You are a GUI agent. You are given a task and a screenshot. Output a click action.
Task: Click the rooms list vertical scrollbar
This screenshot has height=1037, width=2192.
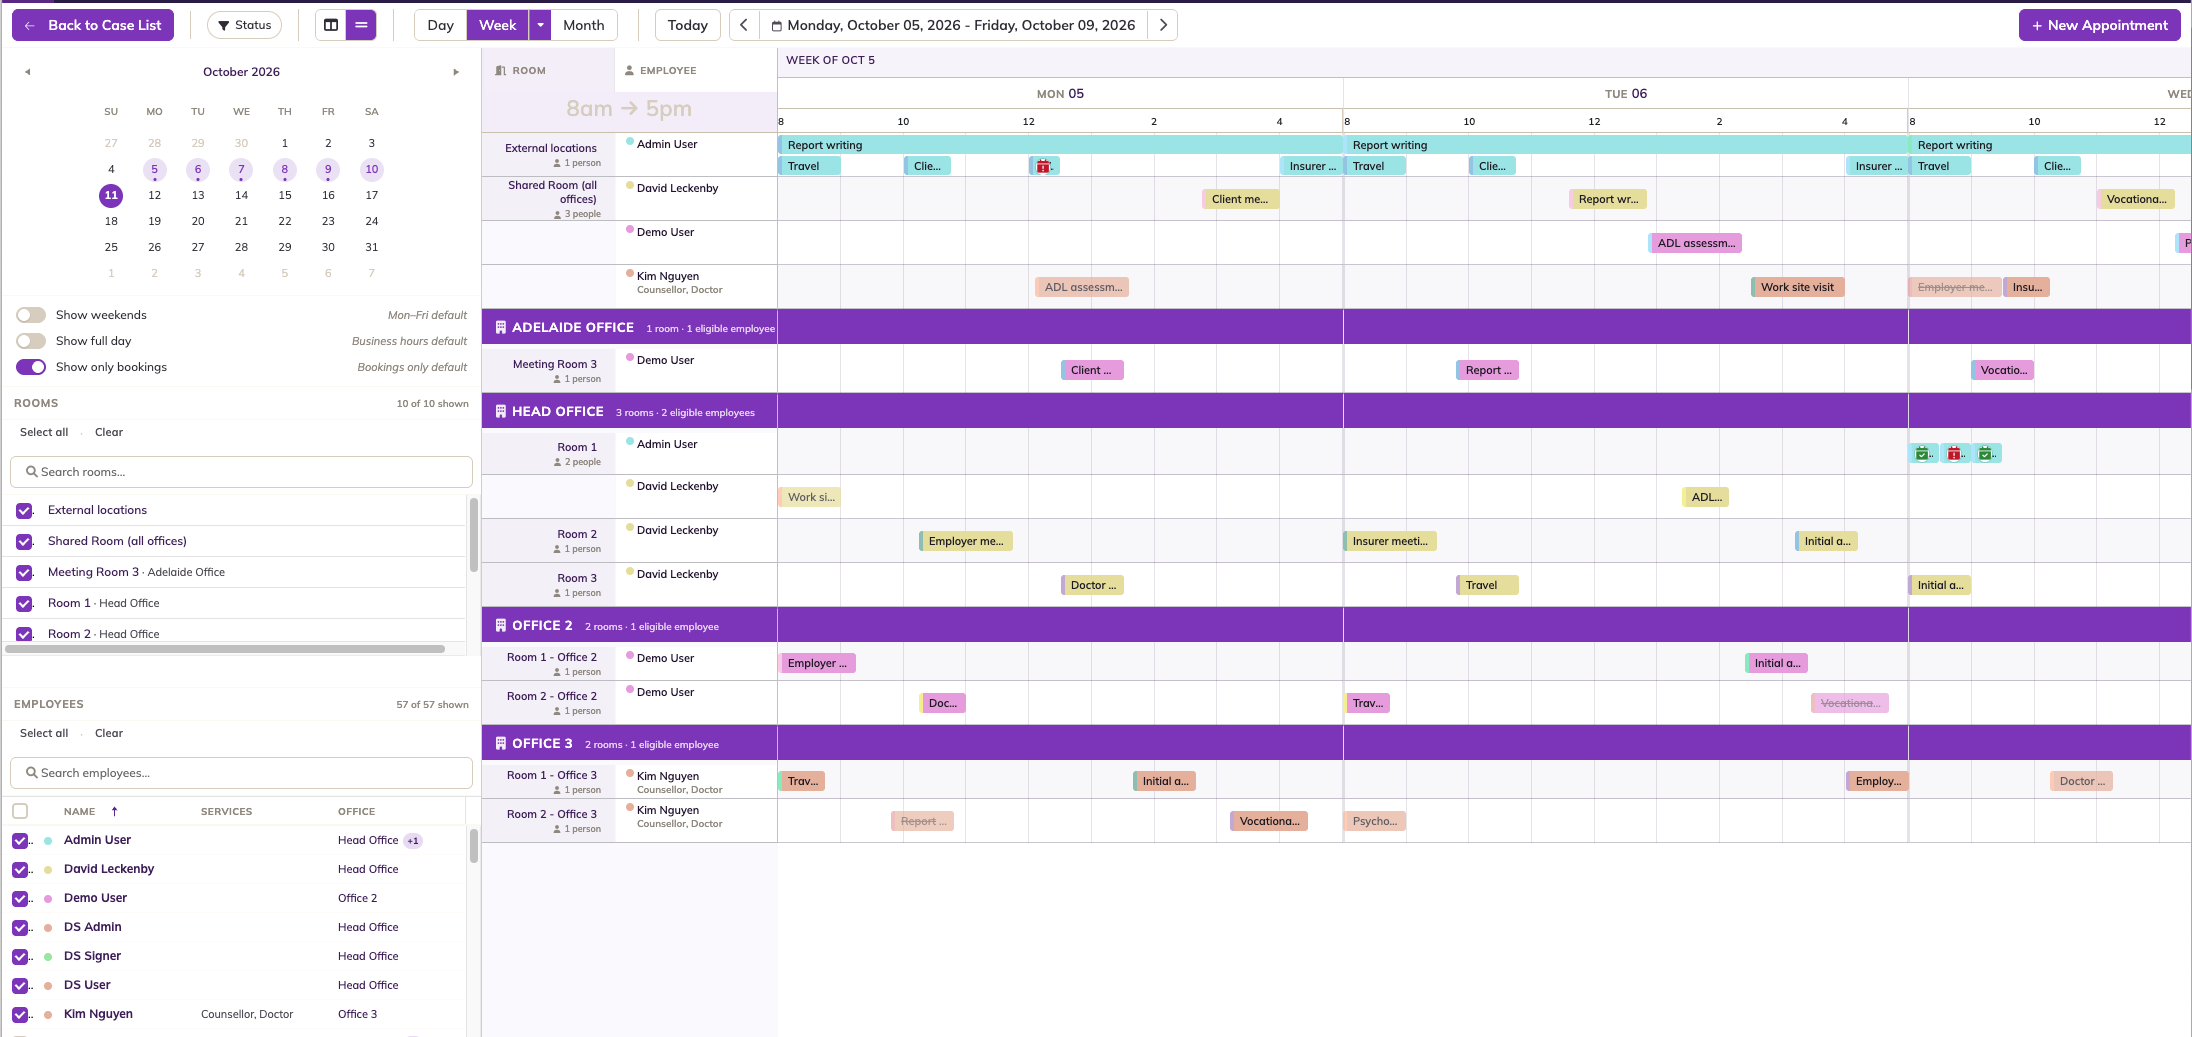pyautogui.click(x=473, y=535)
